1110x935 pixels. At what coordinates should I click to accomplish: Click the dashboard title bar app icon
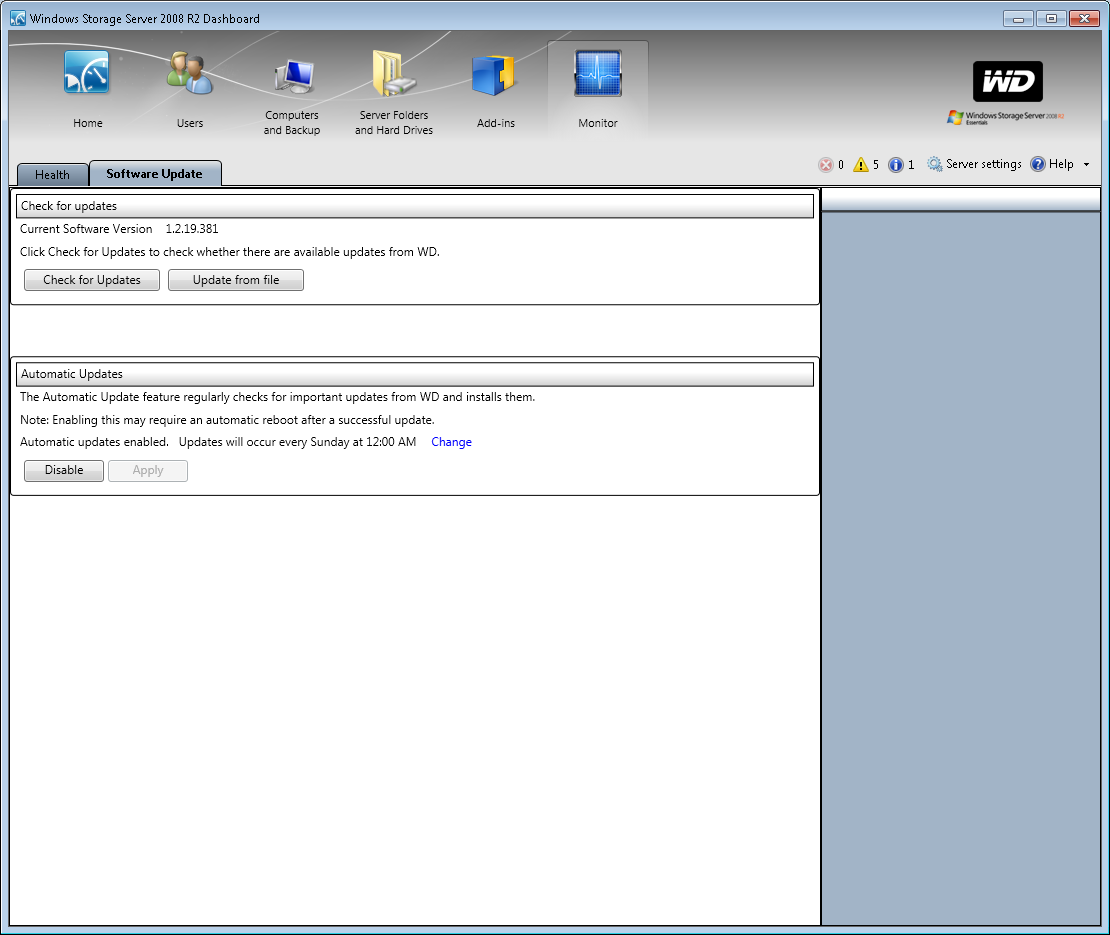[x=18, y=18]
